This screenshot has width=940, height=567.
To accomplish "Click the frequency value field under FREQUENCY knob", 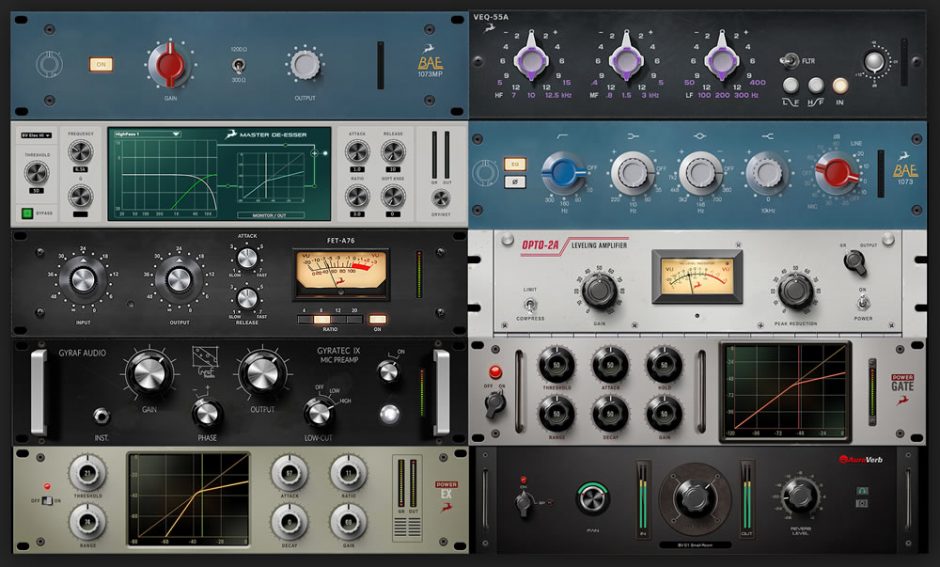I will 80,170.
